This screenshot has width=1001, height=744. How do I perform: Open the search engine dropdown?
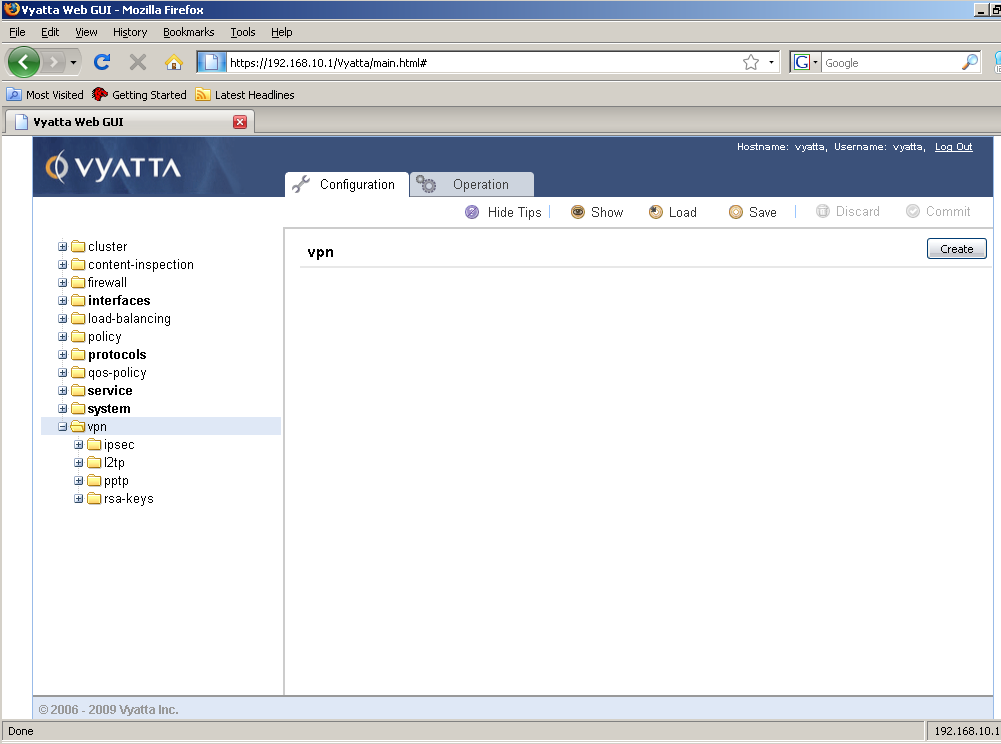pos(806,62)
